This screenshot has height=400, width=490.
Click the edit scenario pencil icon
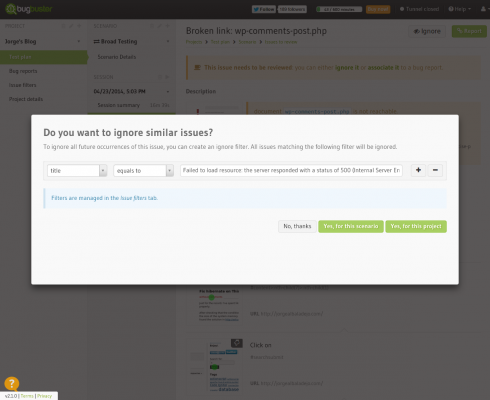[160, 26]
